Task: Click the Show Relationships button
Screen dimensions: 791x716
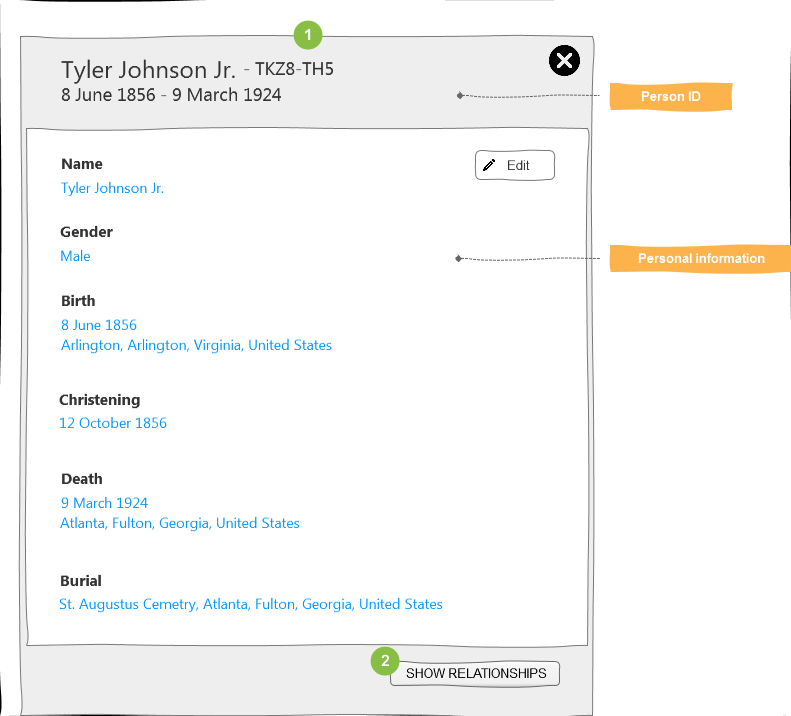Action: 476,674
